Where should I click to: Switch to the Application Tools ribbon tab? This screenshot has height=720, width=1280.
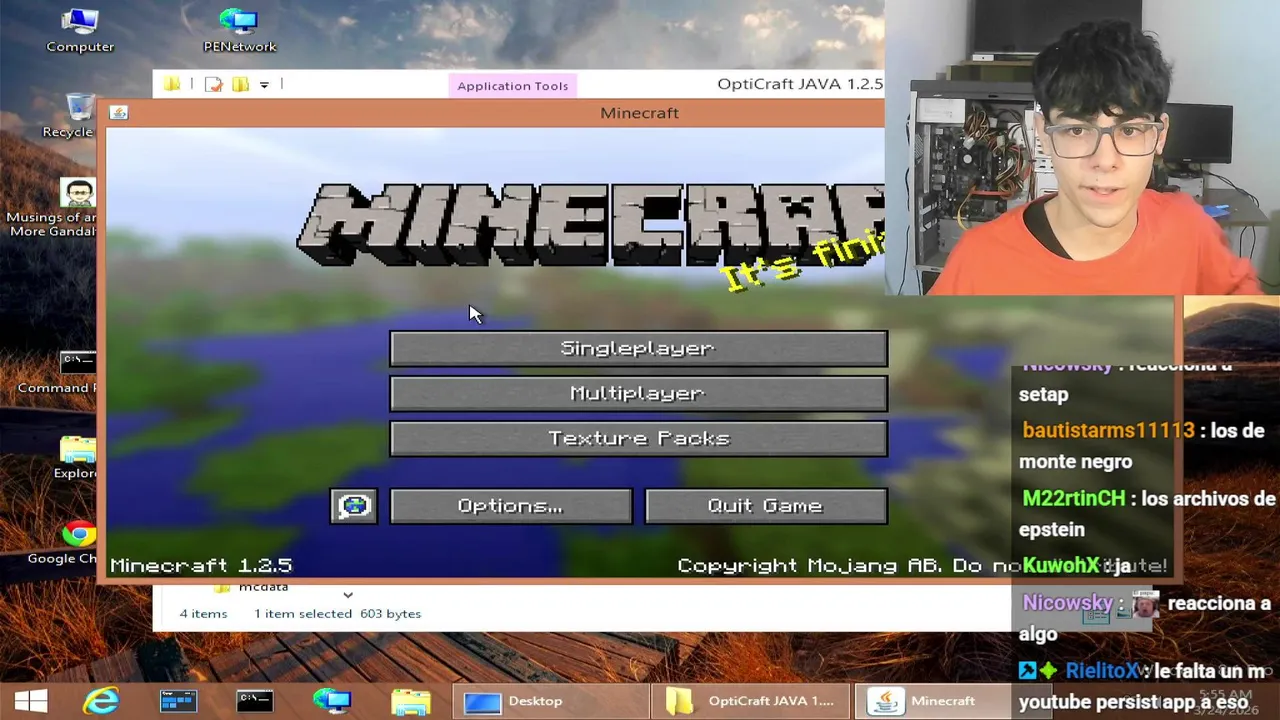click(512, 85)
